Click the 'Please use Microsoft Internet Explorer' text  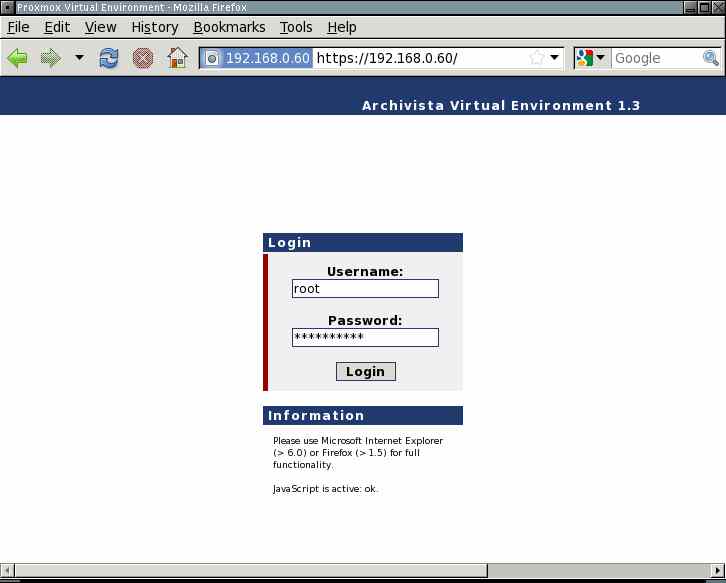(358, 441)
